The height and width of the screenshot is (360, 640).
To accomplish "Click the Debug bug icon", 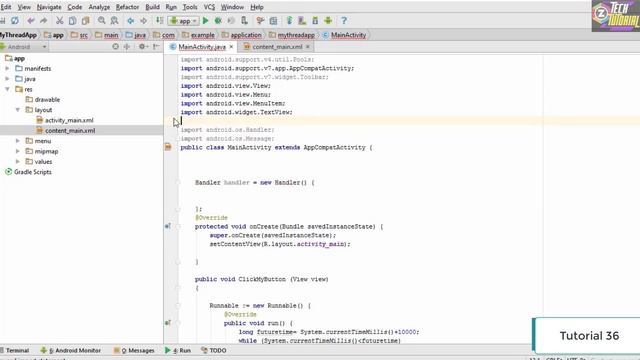I will (x=218, y=20).
